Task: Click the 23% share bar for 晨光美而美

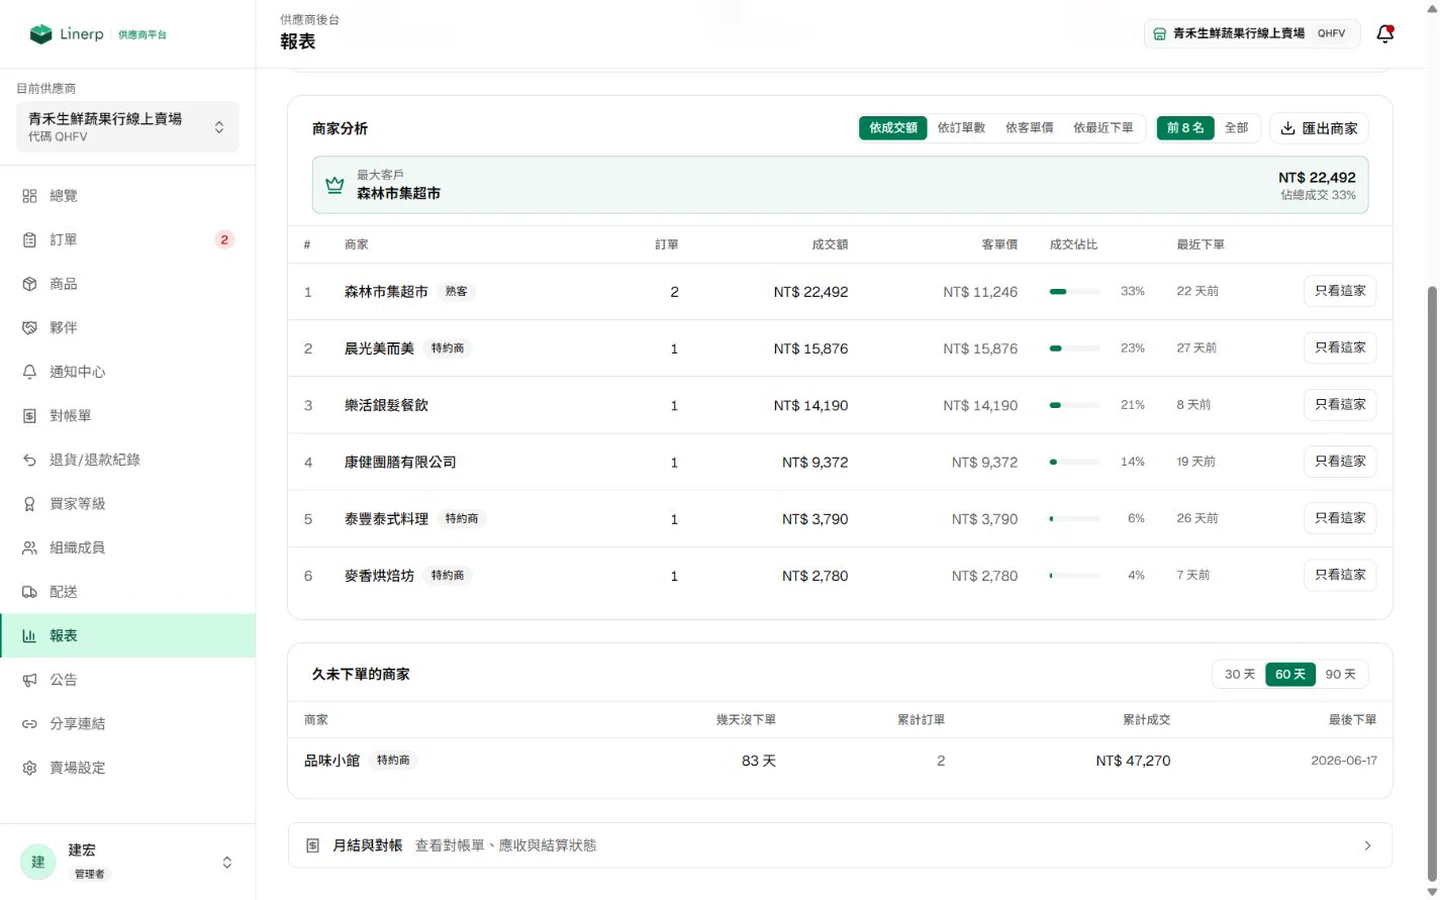Action: [1074, 349]
